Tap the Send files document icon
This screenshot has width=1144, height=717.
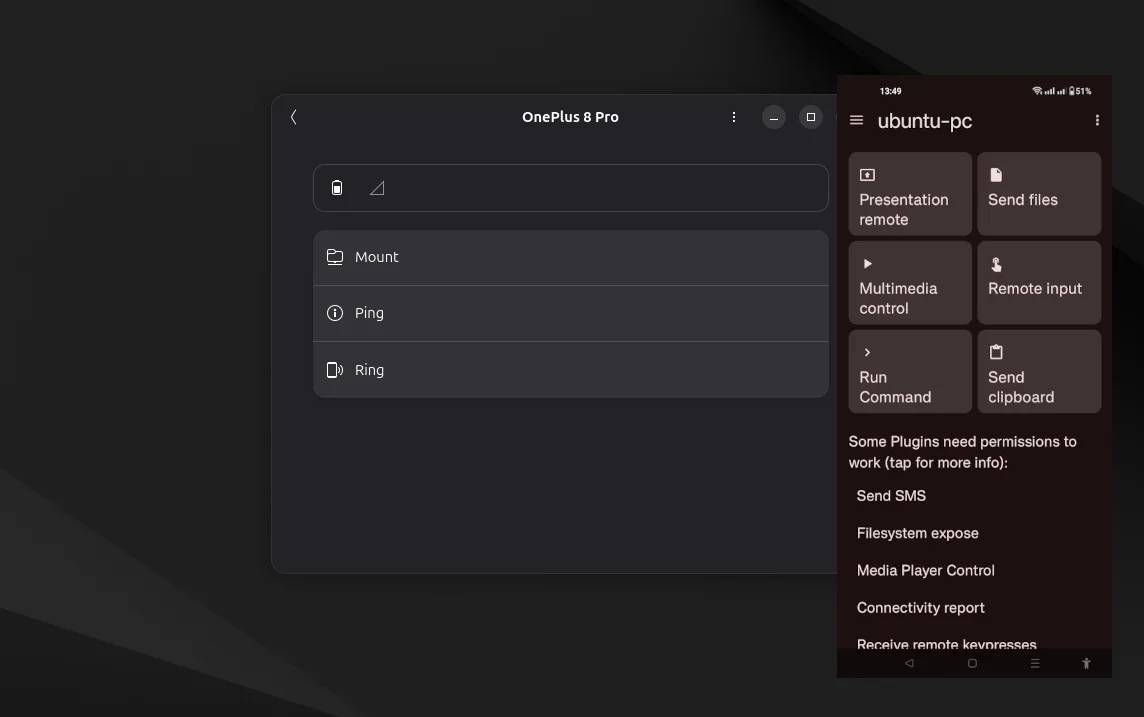point(995,175)
